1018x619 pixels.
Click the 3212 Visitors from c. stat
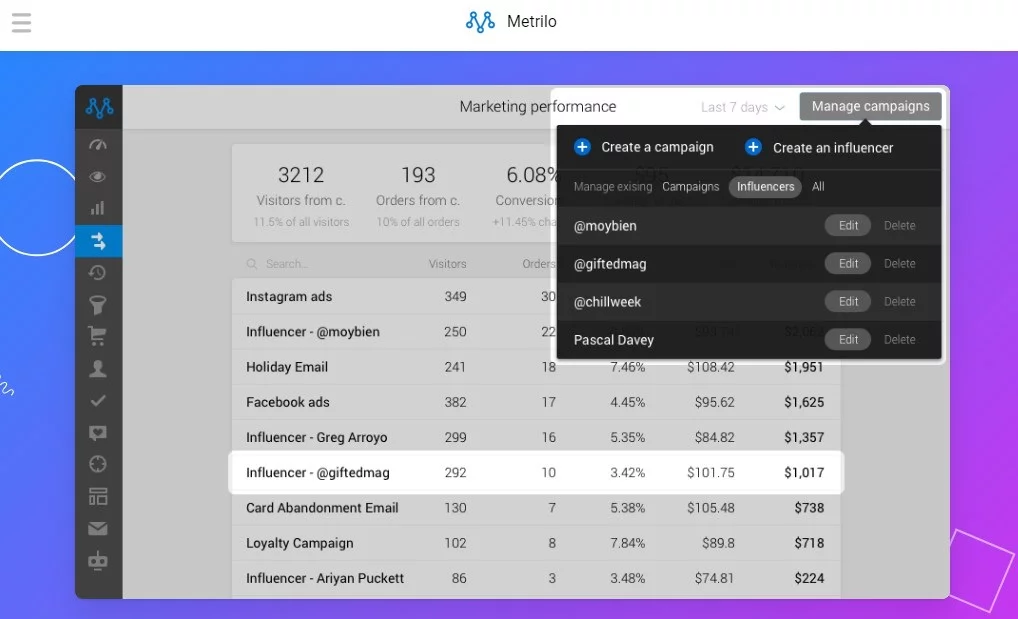pyautogui.click(x=301, y=194)
